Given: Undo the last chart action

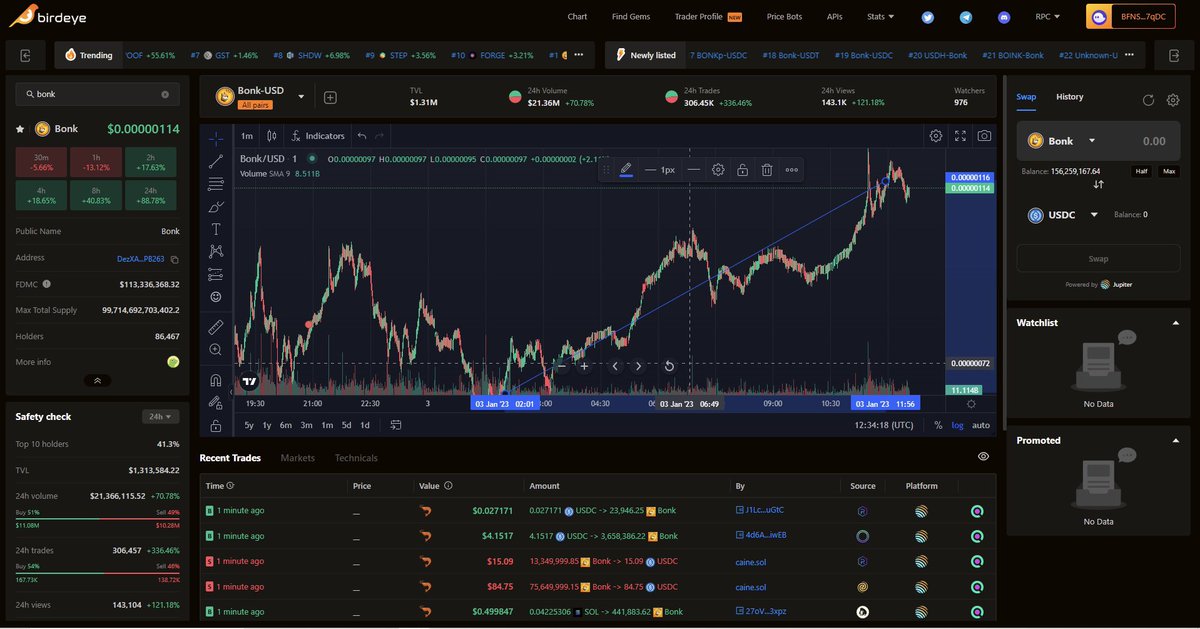Looking at the screenshot, I should click(x=362, y=136).
